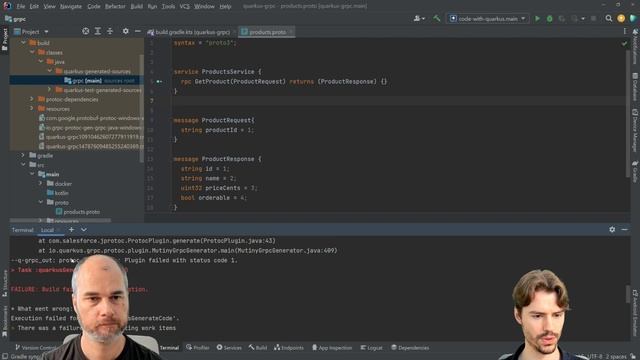Open the Help menu
This screenshot has width=640, height=360.
pyautogui.click(x=225, y=7)
